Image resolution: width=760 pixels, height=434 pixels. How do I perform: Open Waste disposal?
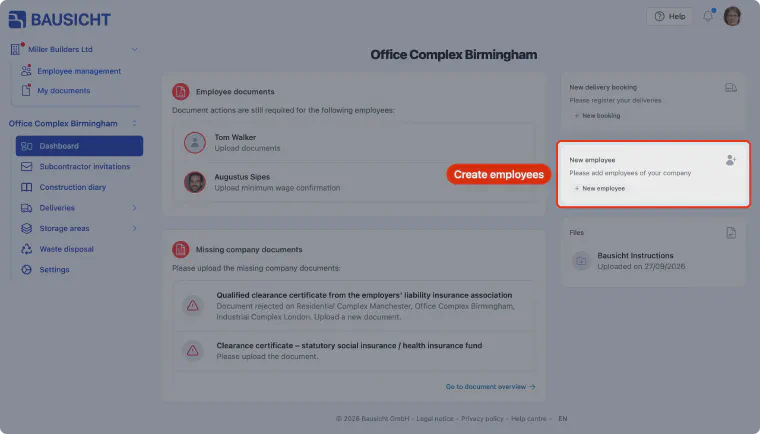click(x=66, y=249)
